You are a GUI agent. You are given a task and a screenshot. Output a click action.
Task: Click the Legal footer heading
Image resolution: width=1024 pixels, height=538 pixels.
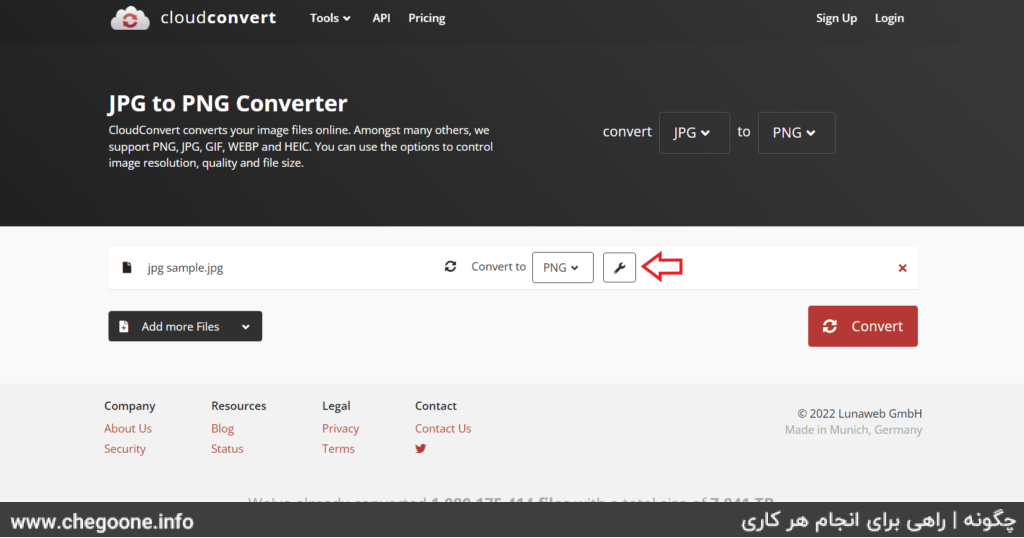336,406
